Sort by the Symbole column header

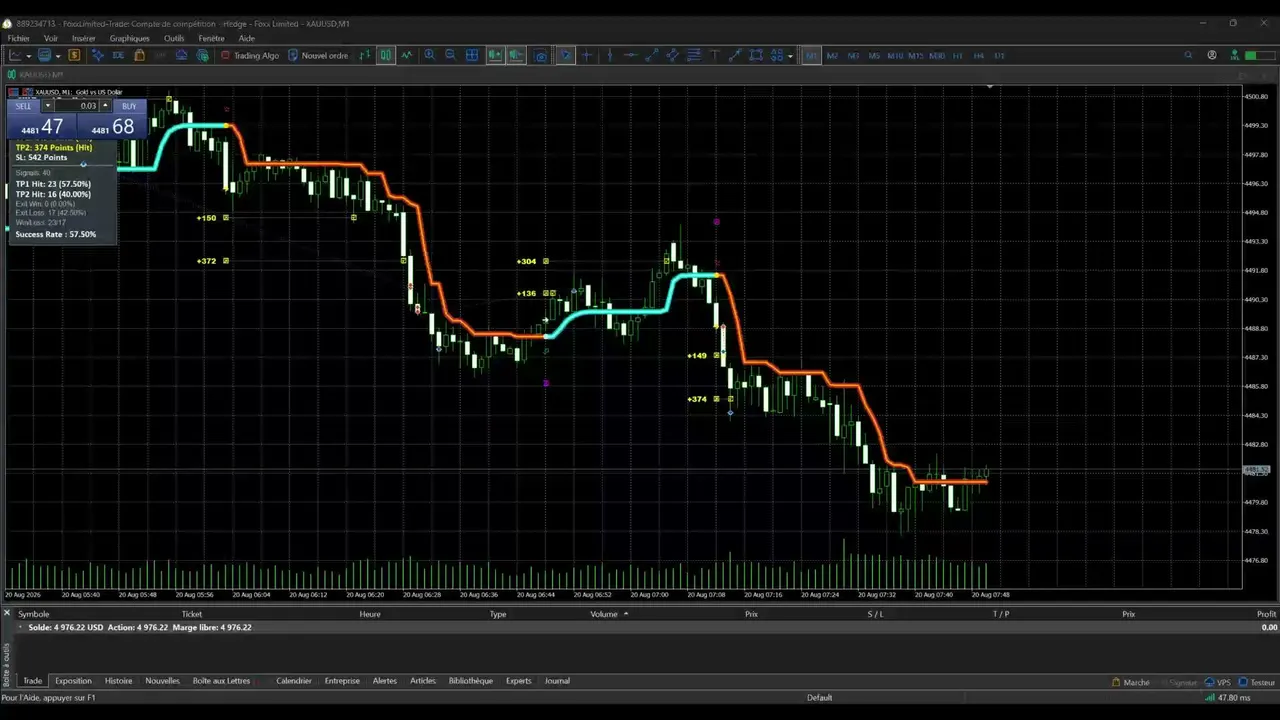coord(33,614)
